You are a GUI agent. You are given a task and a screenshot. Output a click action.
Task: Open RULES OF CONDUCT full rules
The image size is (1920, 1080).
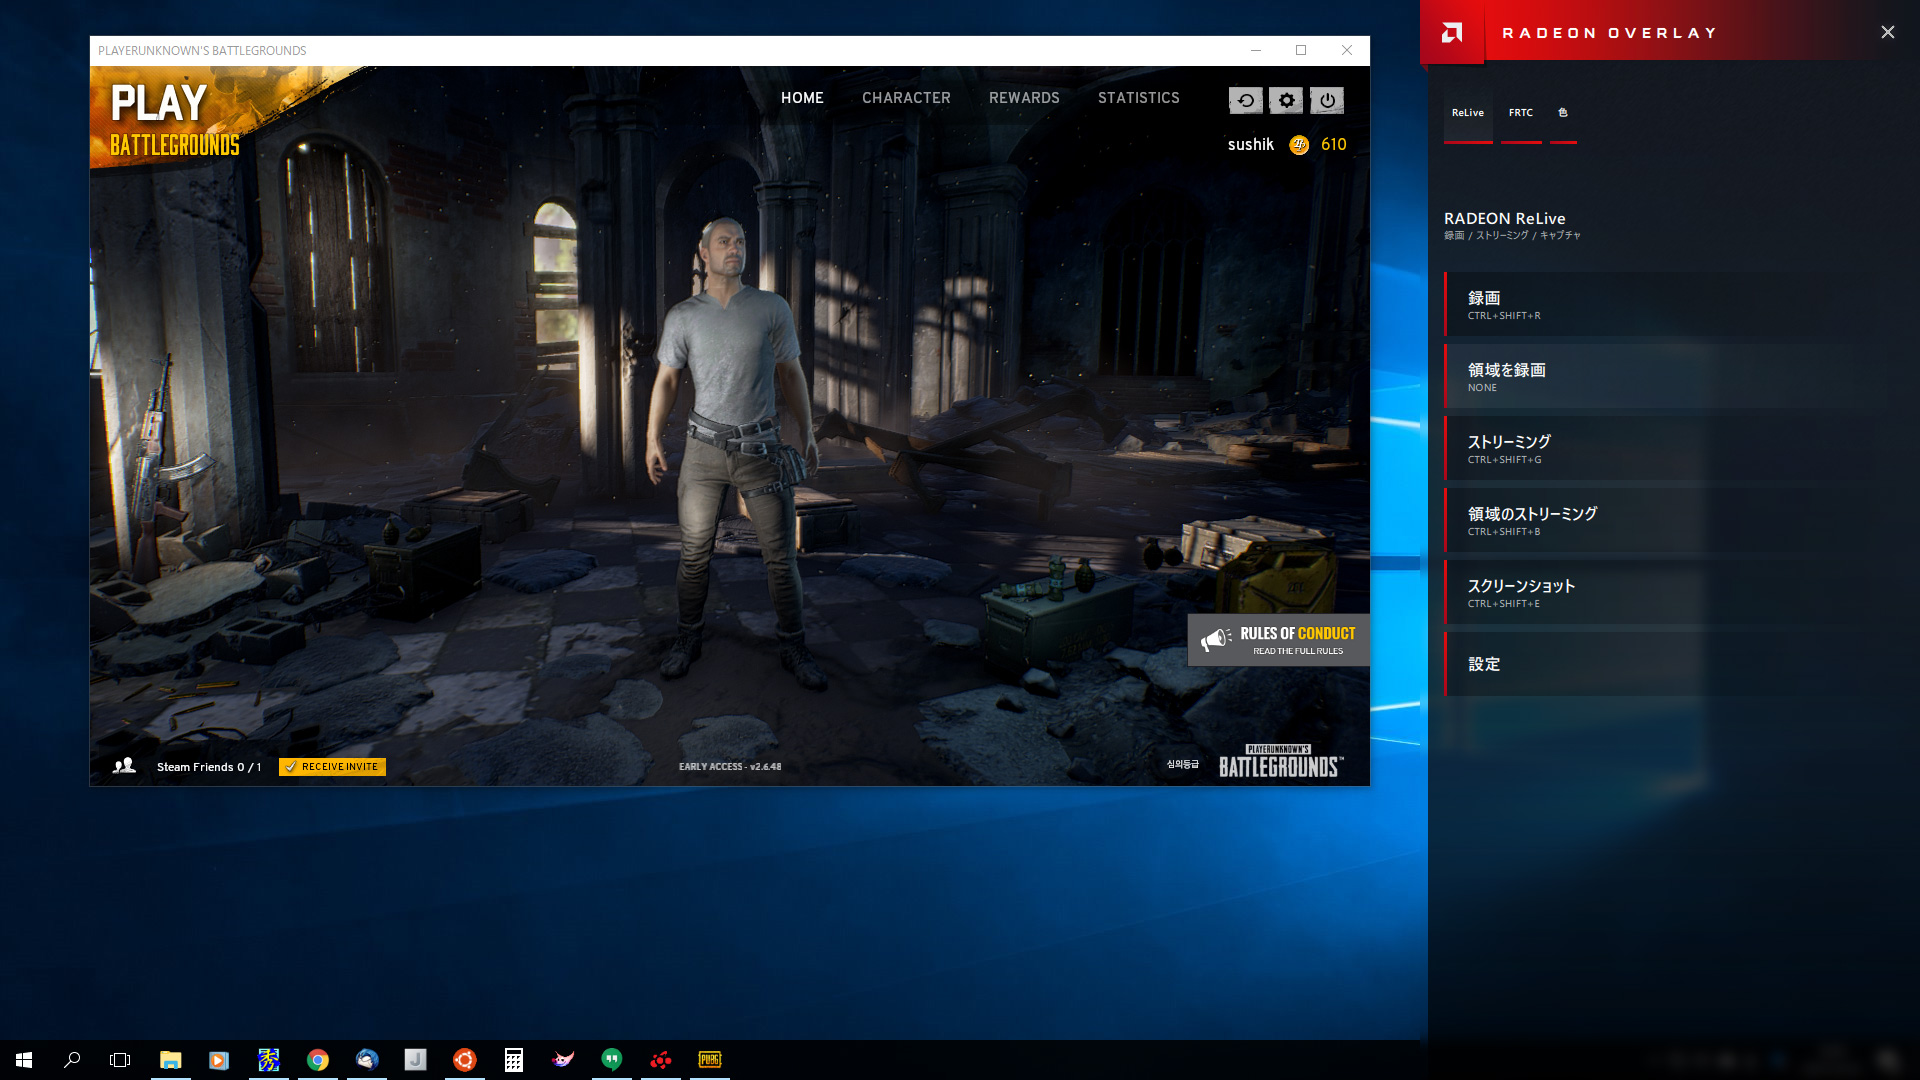pyautogui.click(x=1279, y=640)
